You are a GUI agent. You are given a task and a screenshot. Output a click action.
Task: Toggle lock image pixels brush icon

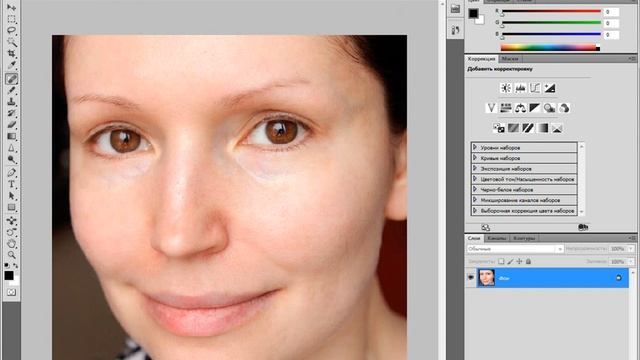click(510, 261)
